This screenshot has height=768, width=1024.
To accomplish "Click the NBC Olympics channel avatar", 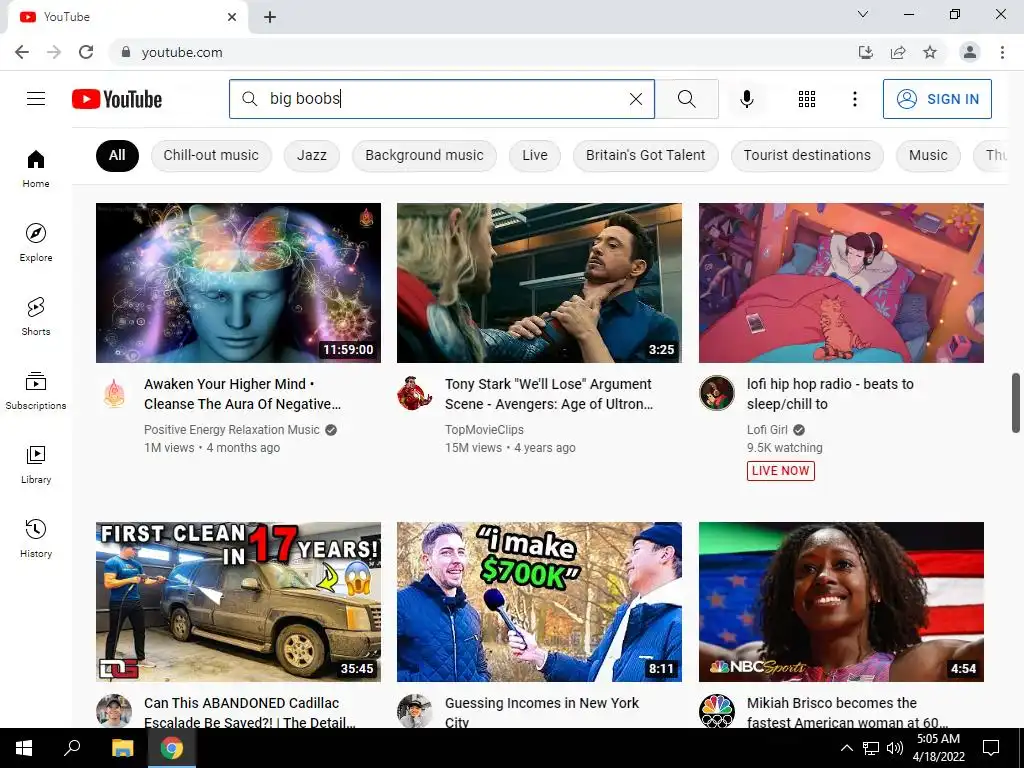I will click(717, 711).
